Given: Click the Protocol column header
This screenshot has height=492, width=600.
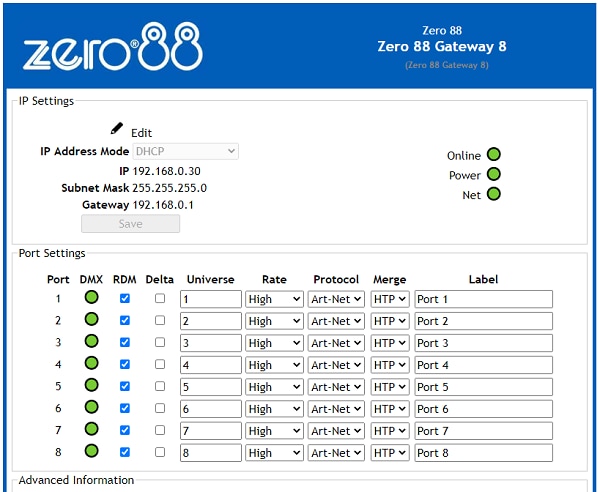Looking at the screenshot, I should [x=336, y=279].
